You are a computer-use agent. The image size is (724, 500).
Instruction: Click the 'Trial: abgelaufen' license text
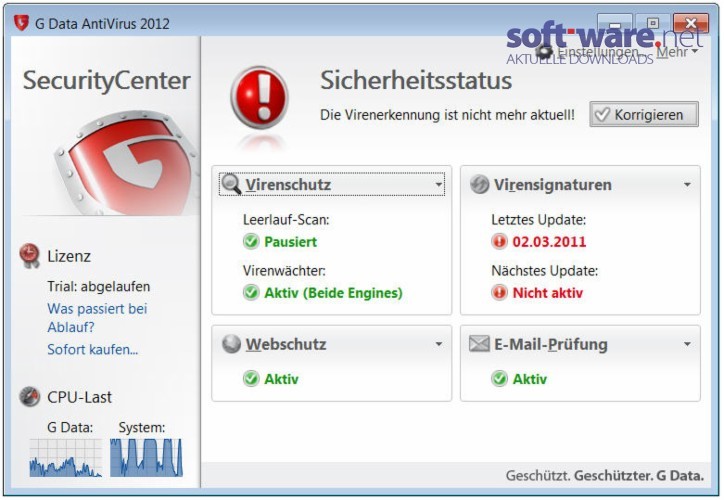[98, 286]
